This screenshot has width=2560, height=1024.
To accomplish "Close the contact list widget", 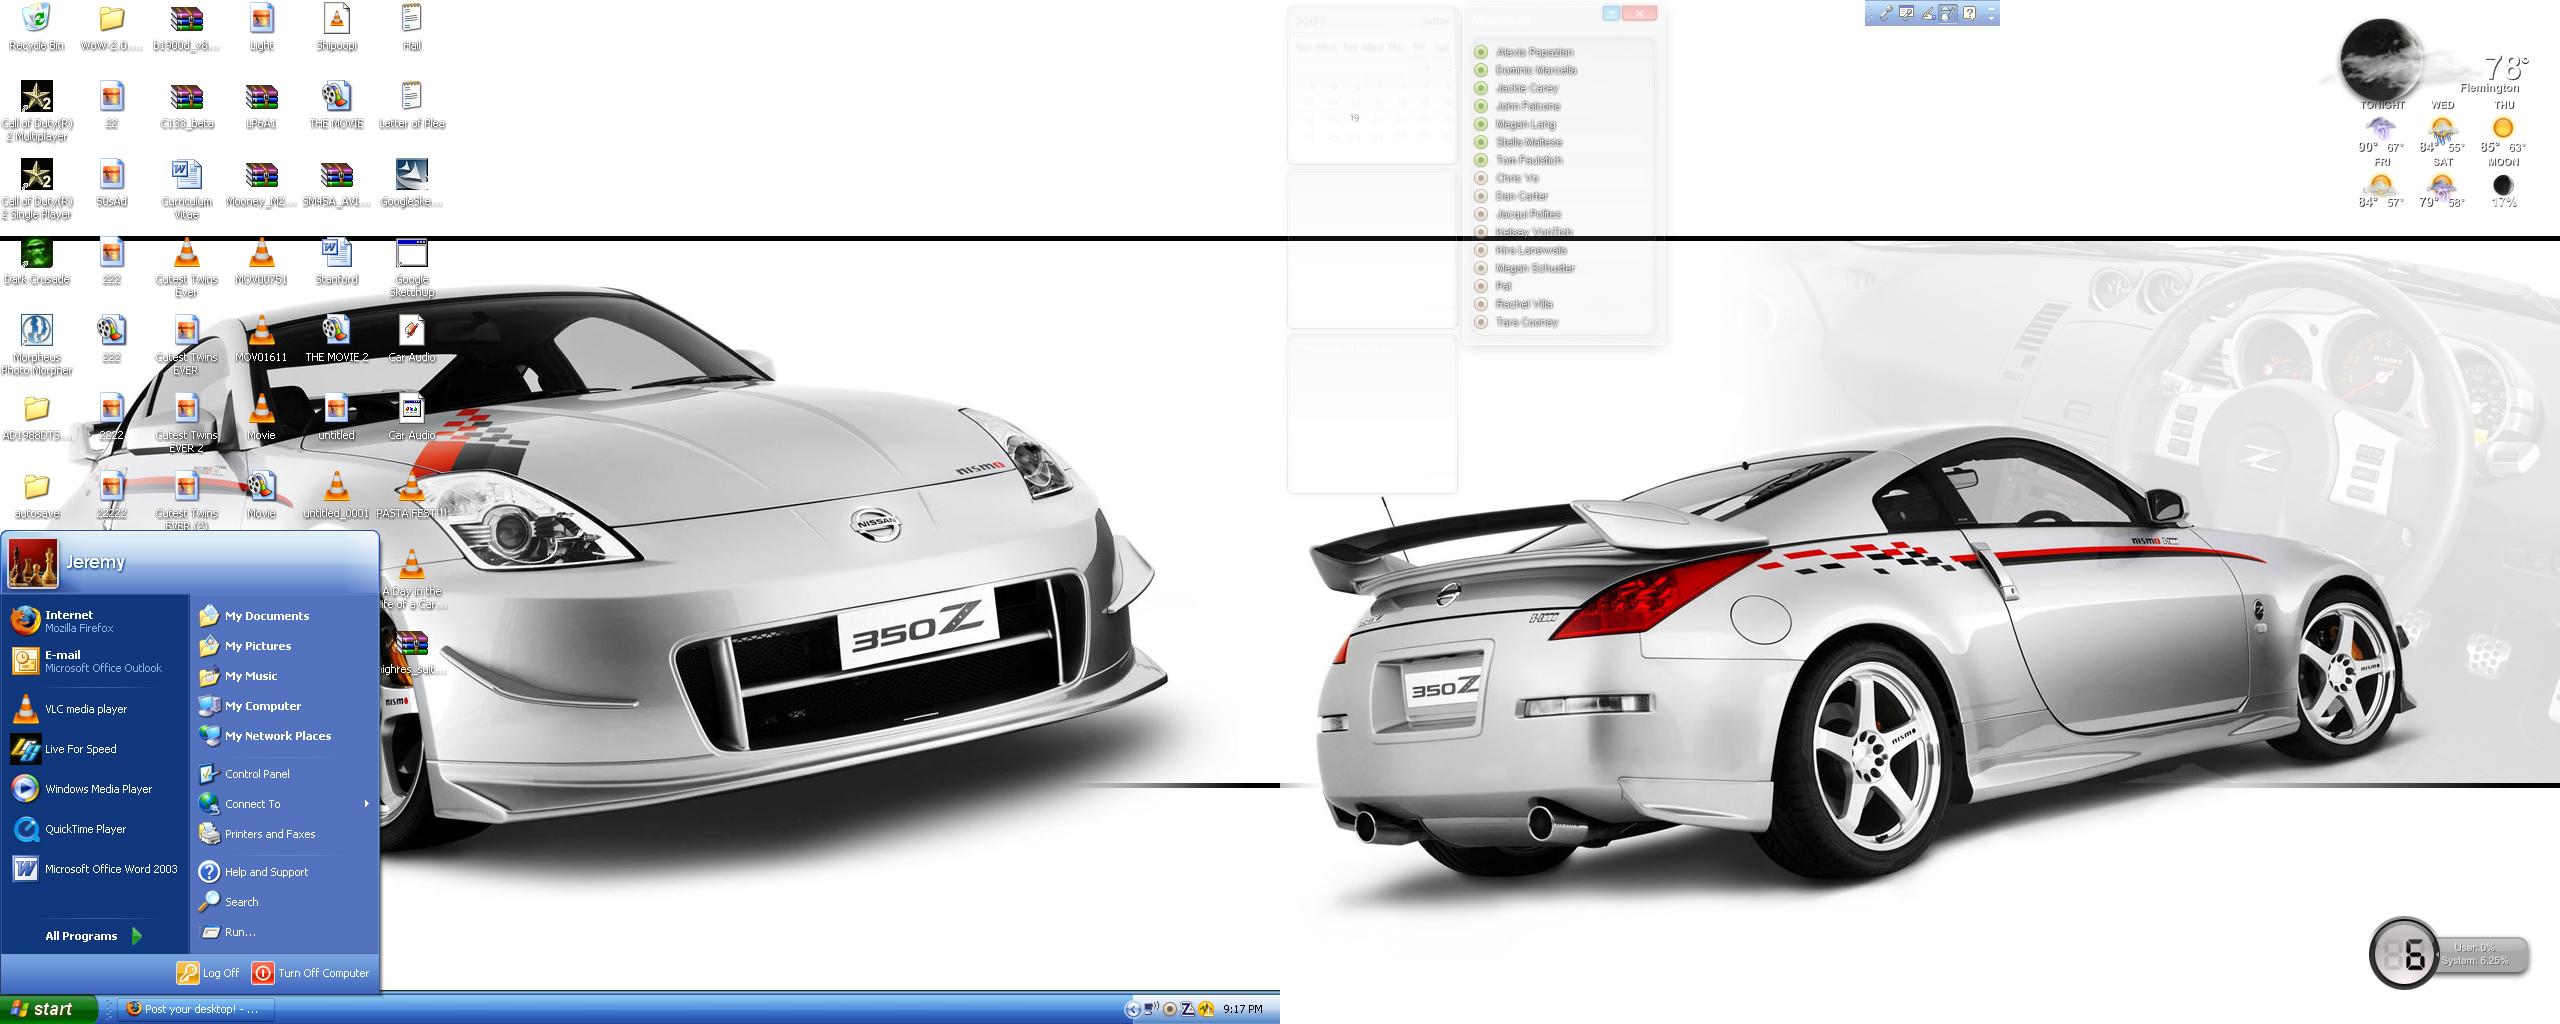I will 1639,13.
